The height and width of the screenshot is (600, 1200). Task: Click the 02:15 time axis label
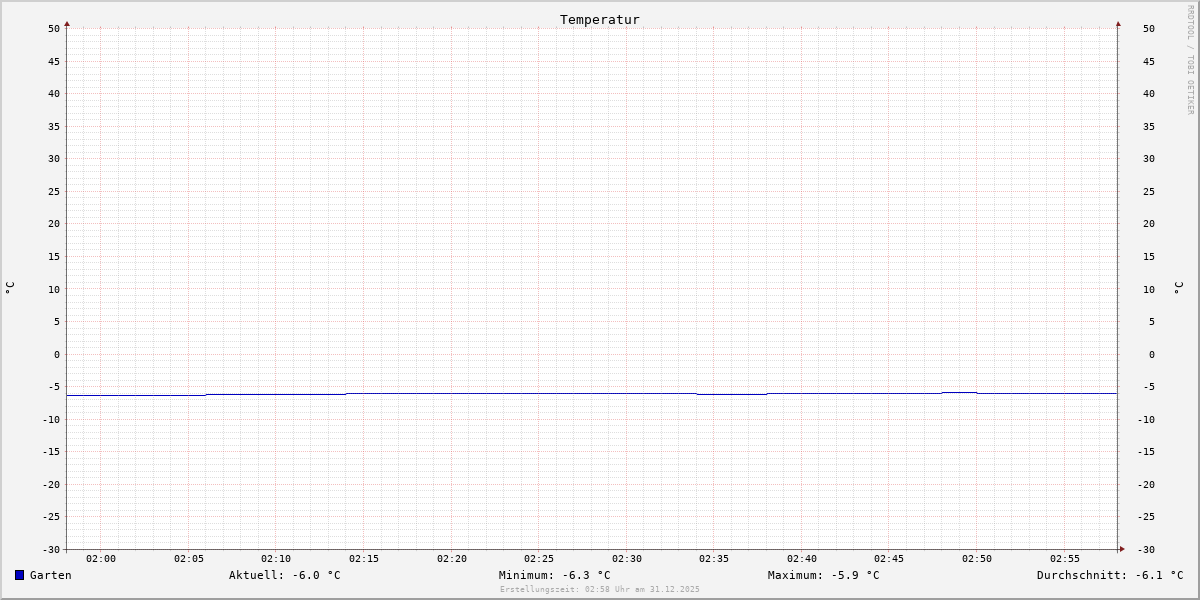[x=364, y=558]
